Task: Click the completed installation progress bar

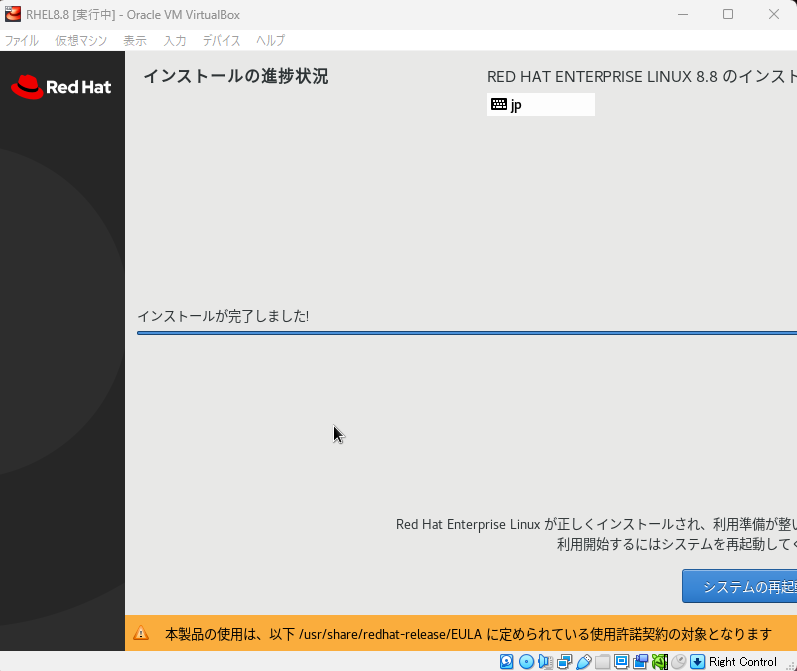Action: (x=467, y=333)
